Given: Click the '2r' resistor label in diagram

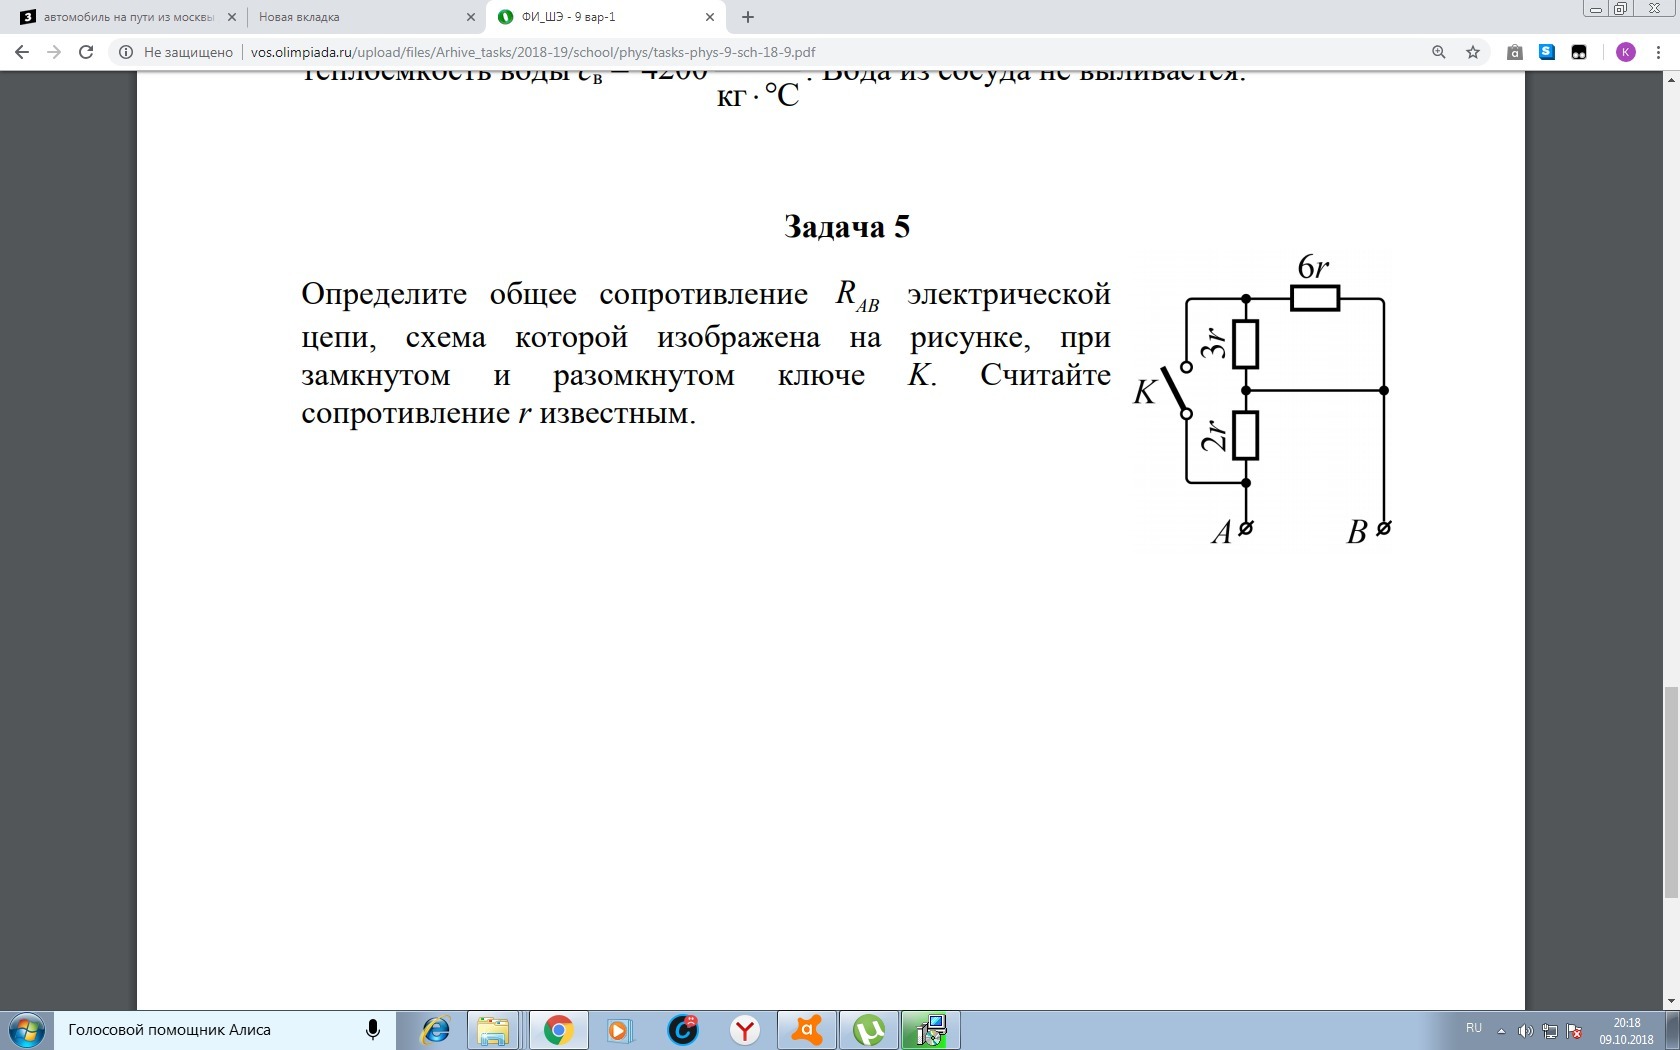Looking at the screenshot, I should [1212, 435].
